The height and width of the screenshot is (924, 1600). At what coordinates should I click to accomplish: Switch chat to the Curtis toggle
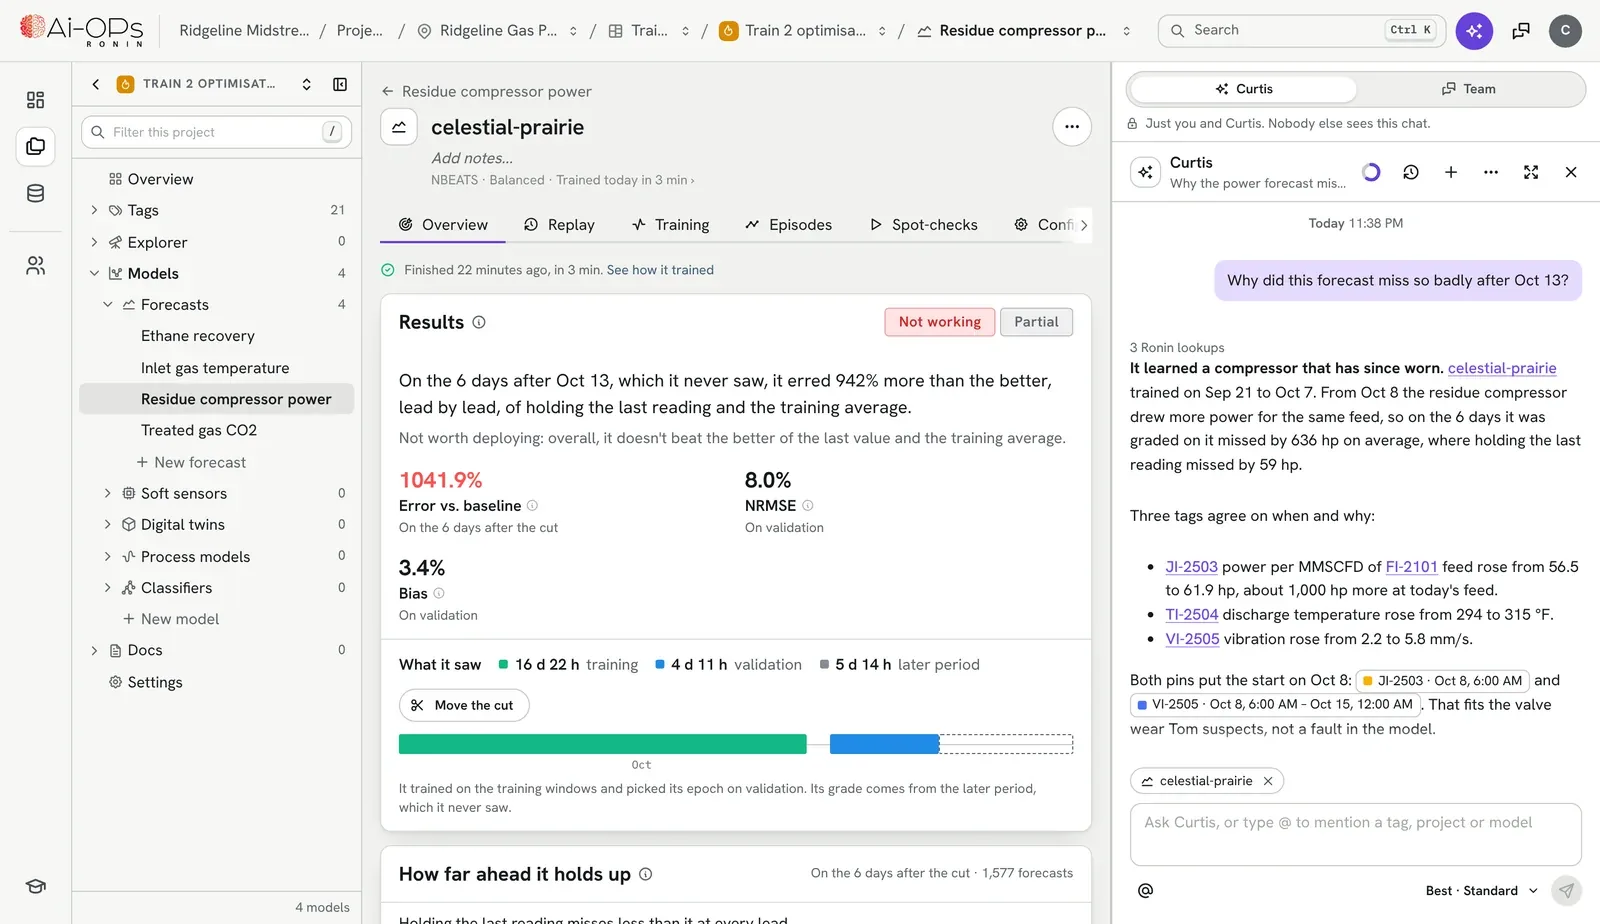[1244, 89]
